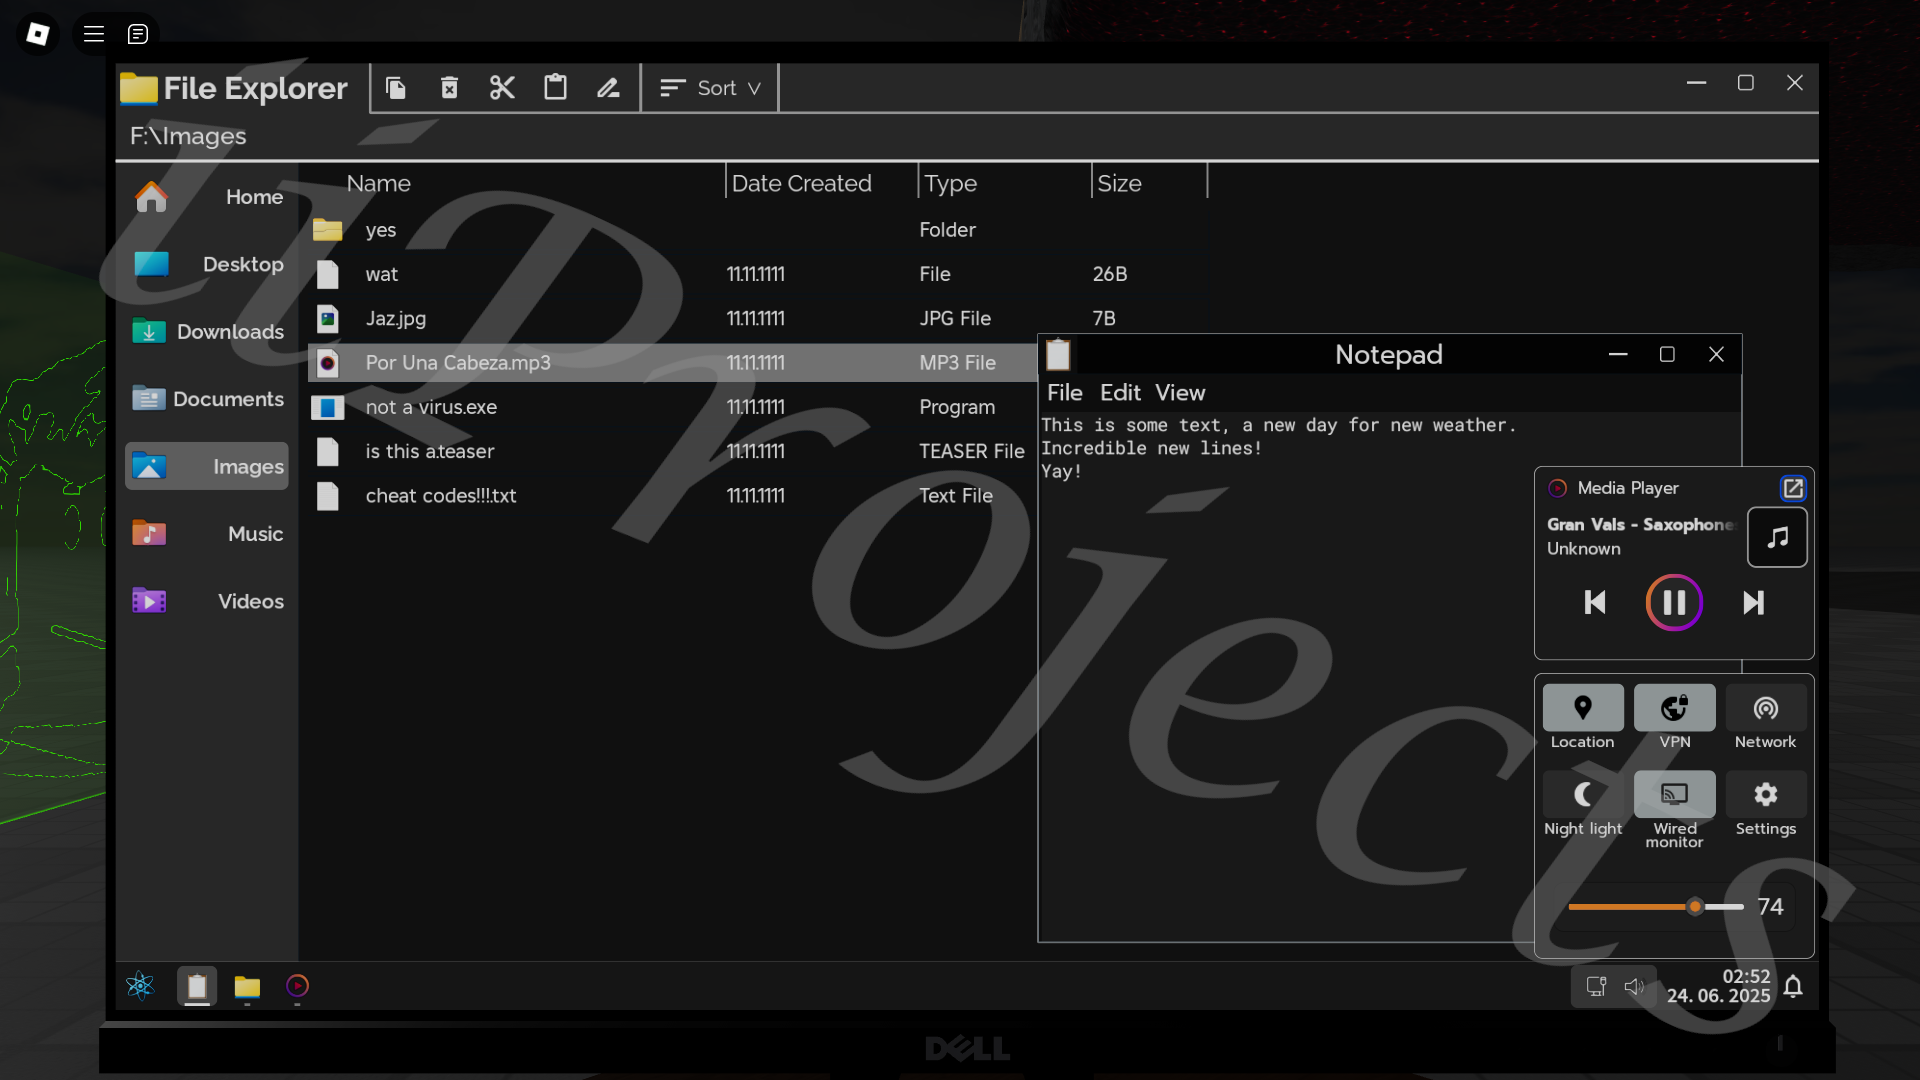This screenshot has width=1920, height=1080.
Task: Open the Downloads sidebar folder
Action: coord(208,332)
